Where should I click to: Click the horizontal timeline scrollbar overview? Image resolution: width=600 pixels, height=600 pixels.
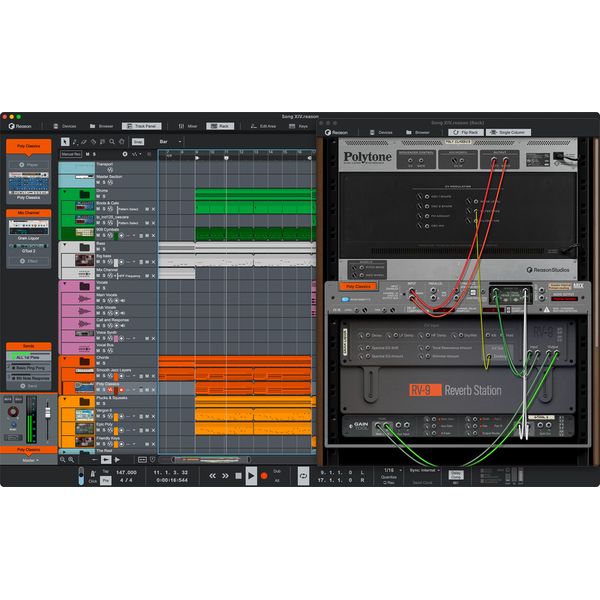[x=211, y=460]
